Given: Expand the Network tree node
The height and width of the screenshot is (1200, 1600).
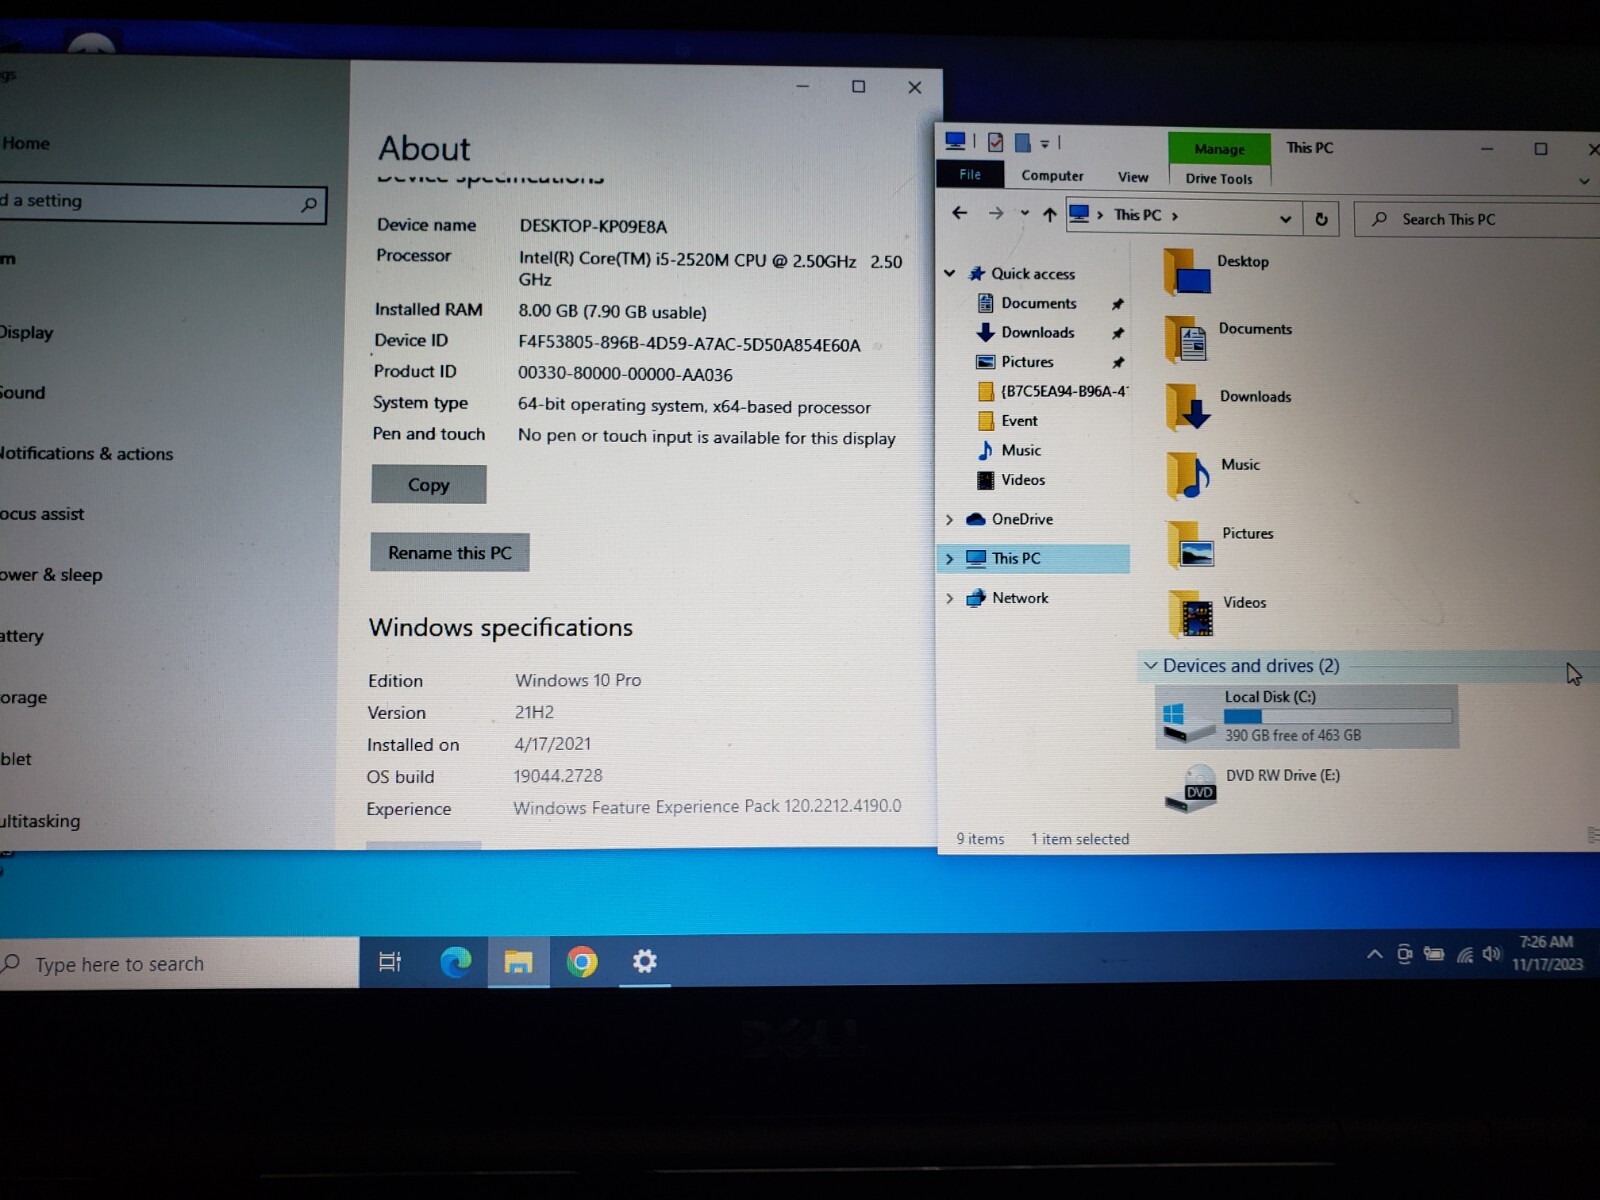Looking at the screenshot, I should coord(949,598).
